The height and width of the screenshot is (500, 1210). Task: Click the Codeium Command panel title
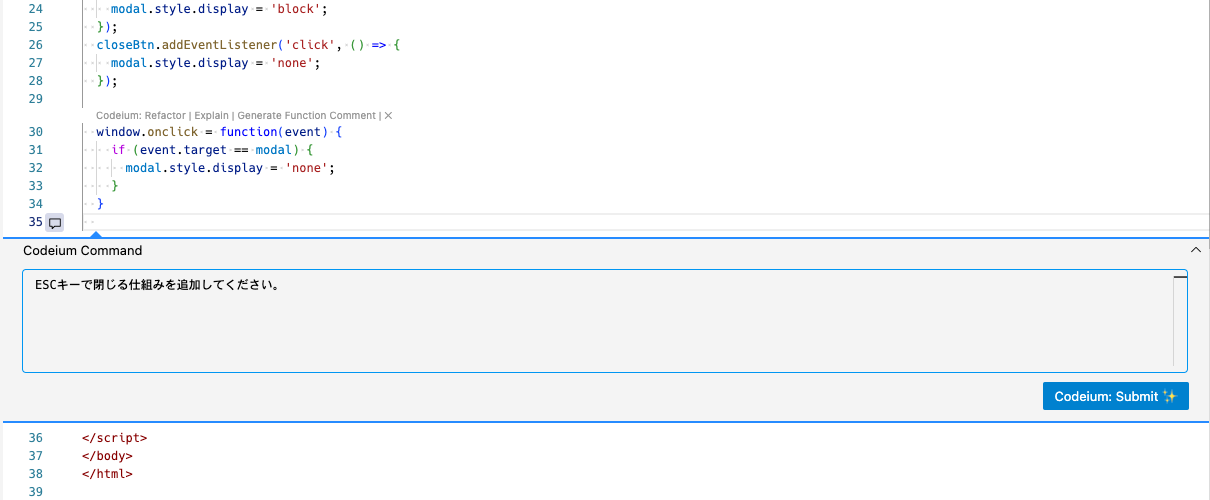pos(83,251)
